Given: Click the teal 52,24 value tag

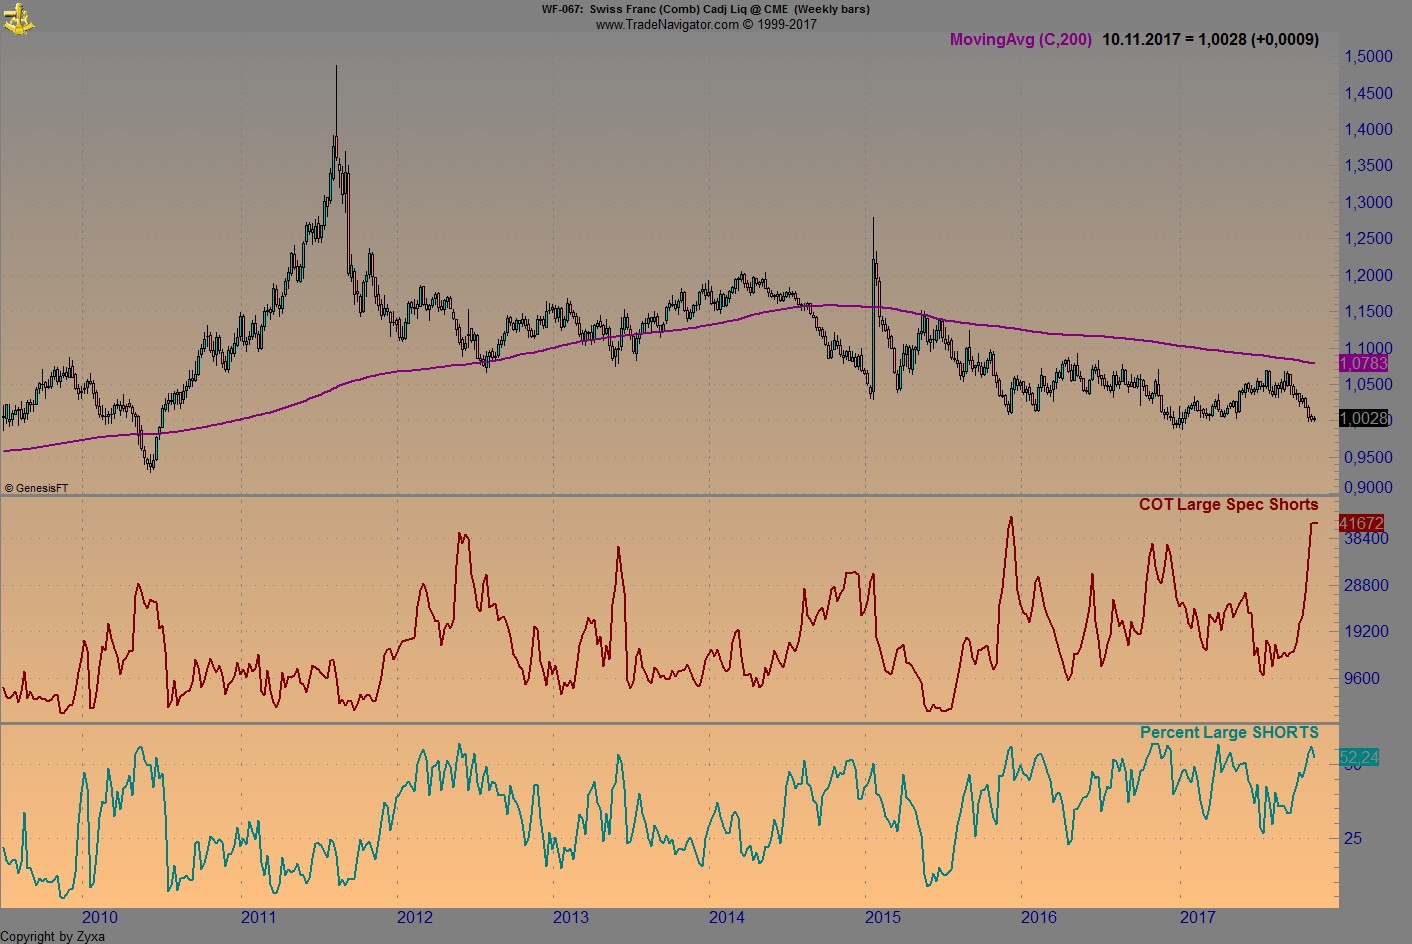Looking at the screenshot, I should tap(1359, 758).
